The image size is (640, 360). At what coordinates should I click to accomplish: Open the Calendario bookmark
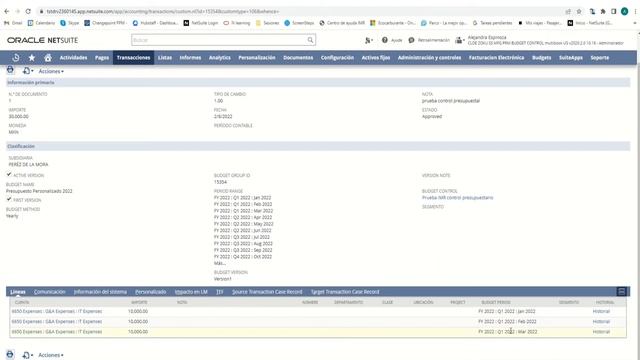[x=41, y=23]
